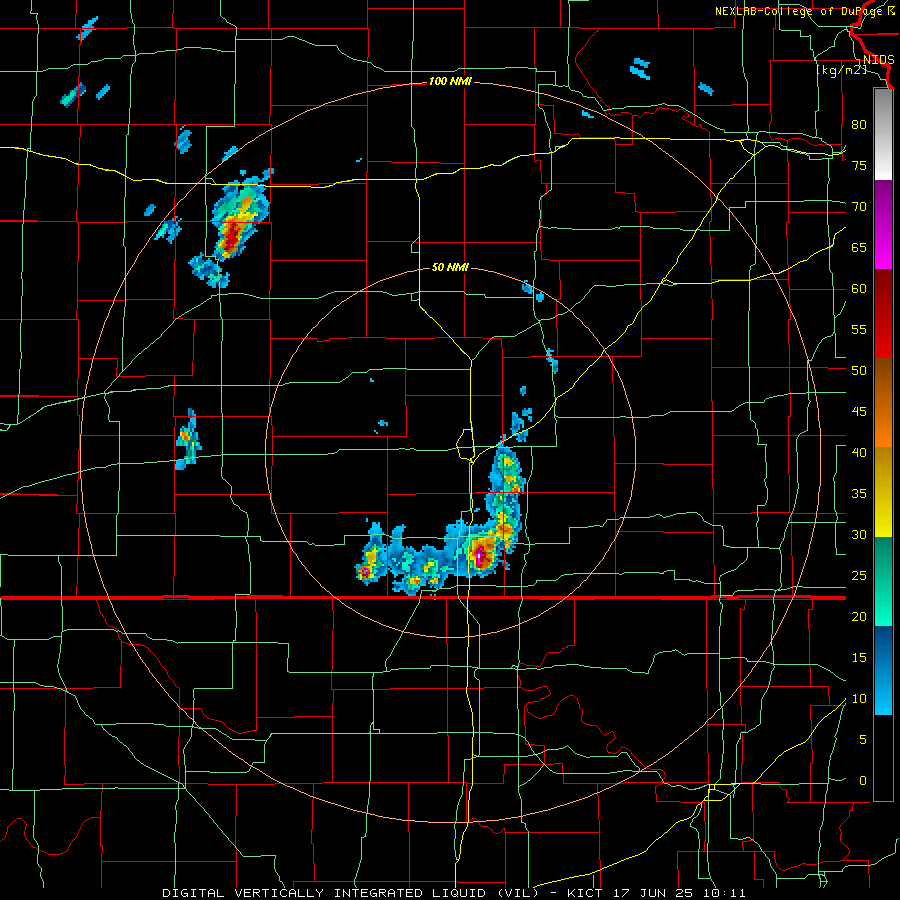Click the '17 JUN 25 10:11' timestamp
Image resolution: width=900 pixels, height=900 pixels.
coord(680,893)
